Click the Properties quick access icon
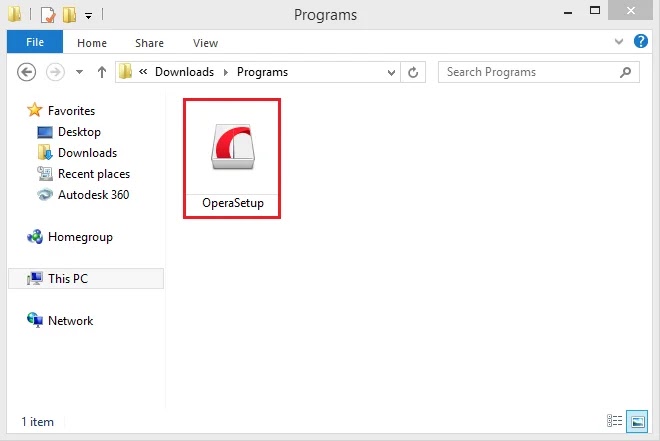 [48, 15]
